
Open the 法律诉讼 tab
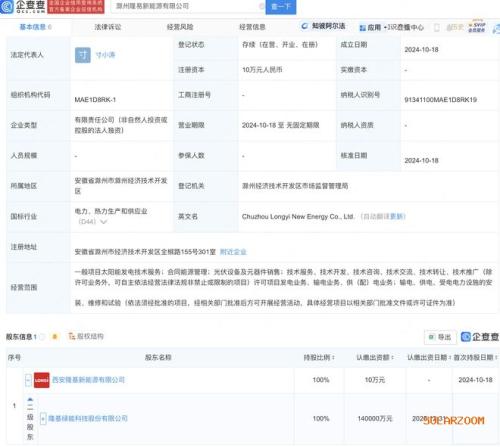coord(108,27)
